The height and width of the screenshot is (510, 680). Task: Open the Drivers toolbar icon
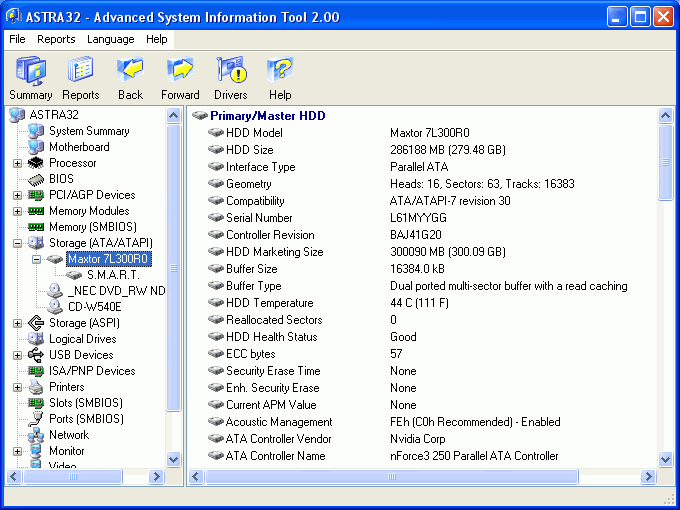click(231, 69)
